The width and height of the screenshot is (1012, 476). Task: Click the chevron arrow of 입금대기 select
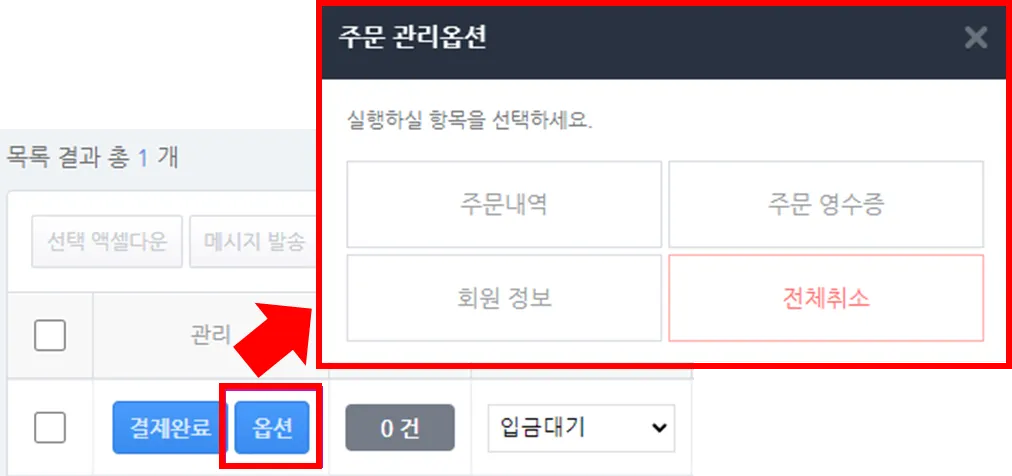pyautogui.click(x=659, y=428)
